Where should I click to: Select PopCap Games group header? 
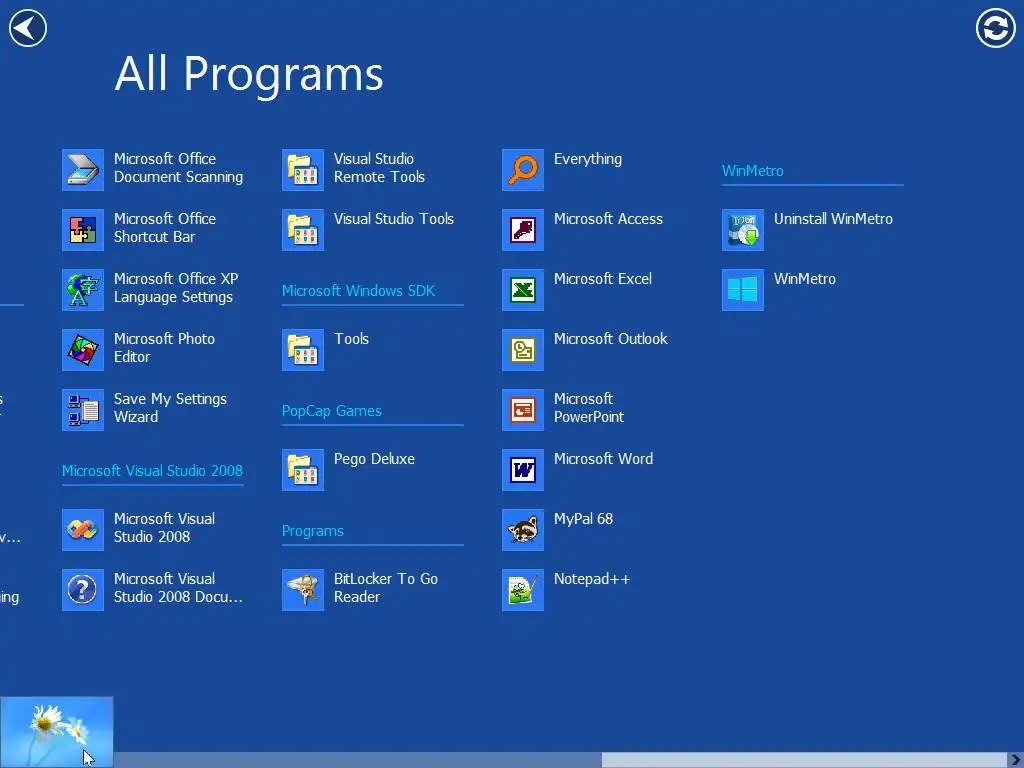(x=332, y=411)
